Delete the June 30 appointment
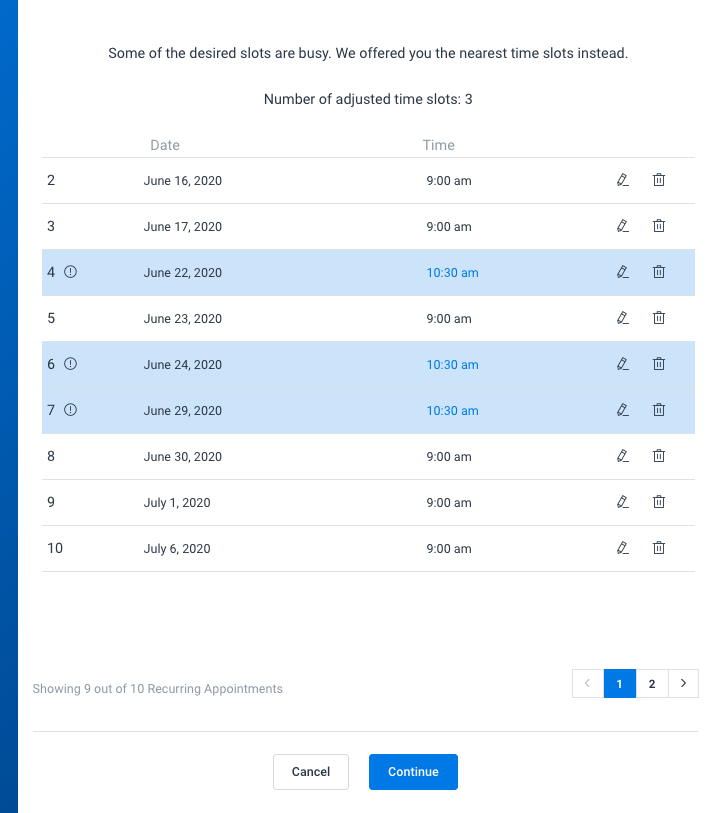Viewport: 716px width, 813px height. coord(658,456)
